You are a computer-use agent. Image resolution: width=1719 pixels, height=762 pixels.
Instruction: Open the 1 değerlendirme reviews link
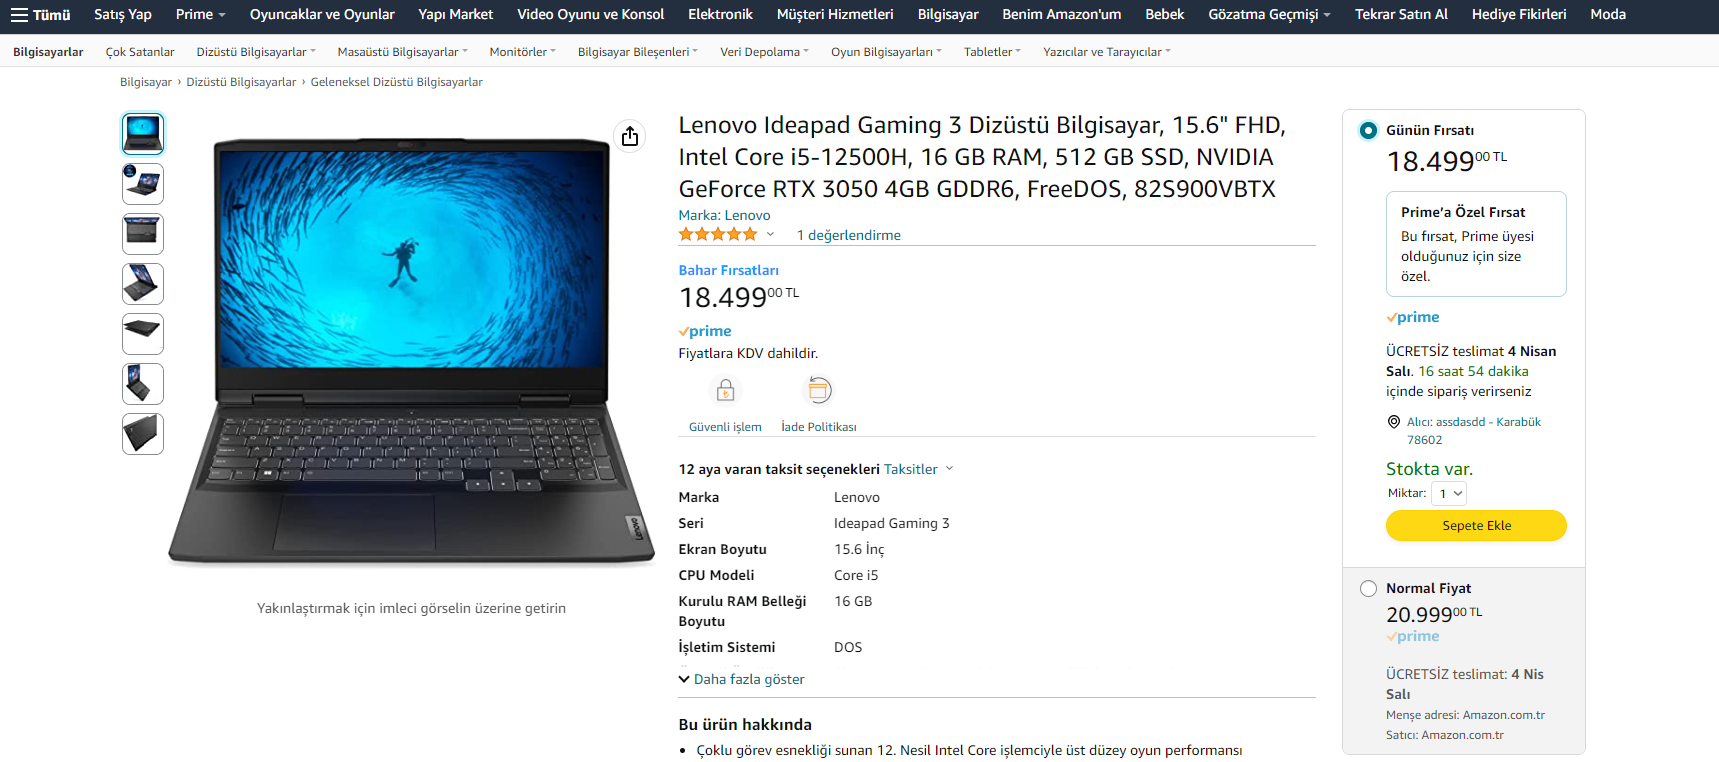(849, 235)
